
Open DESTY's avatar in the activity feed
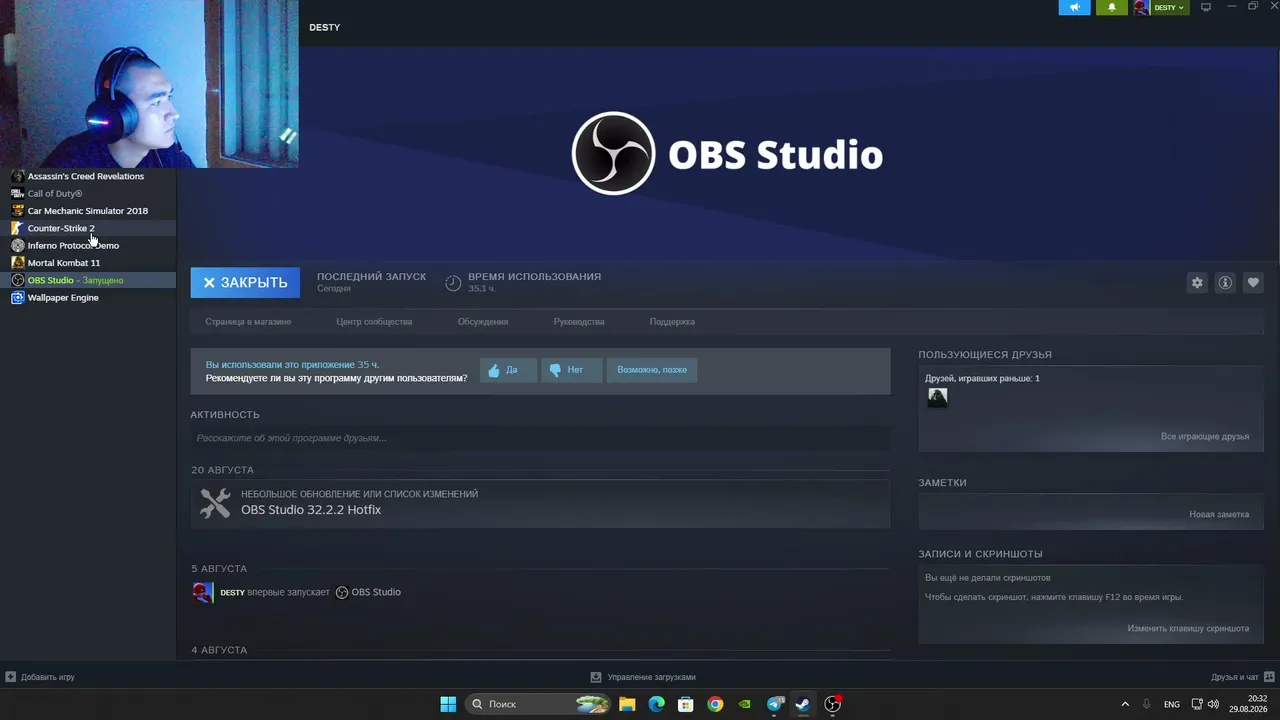203,592
